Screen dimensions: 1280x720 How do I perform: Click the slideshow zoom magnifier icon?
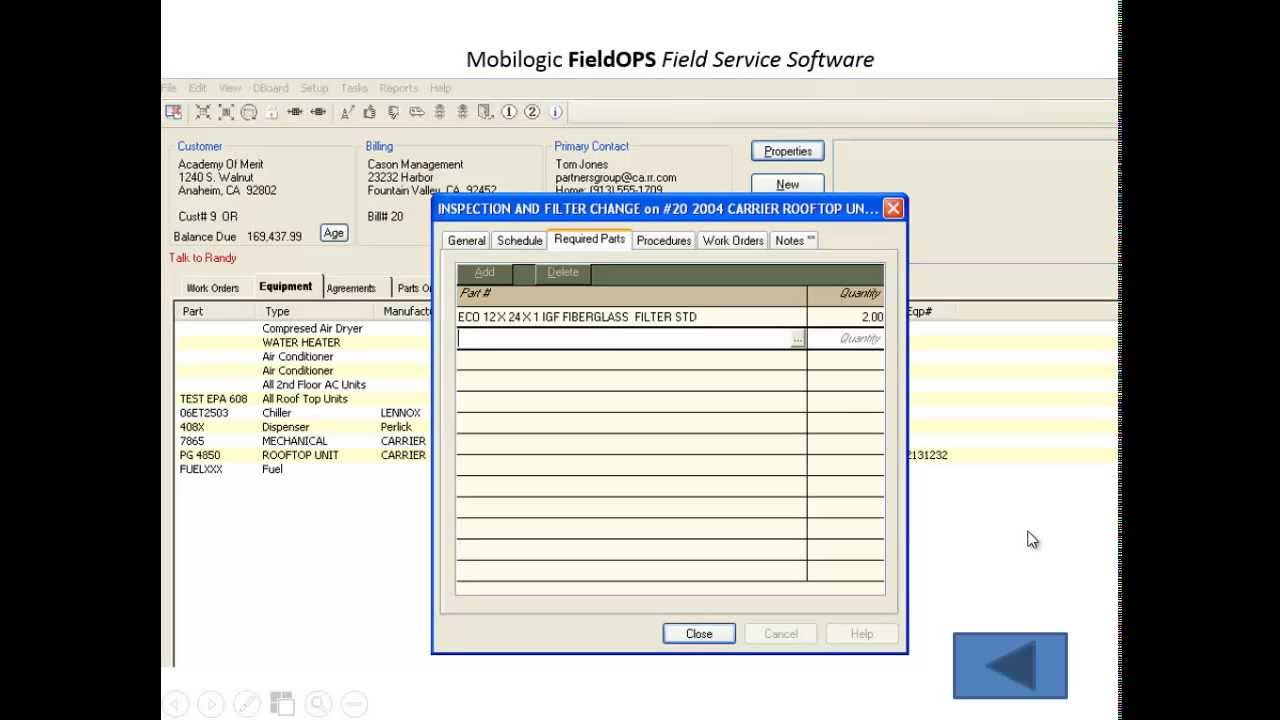(318, 703)
